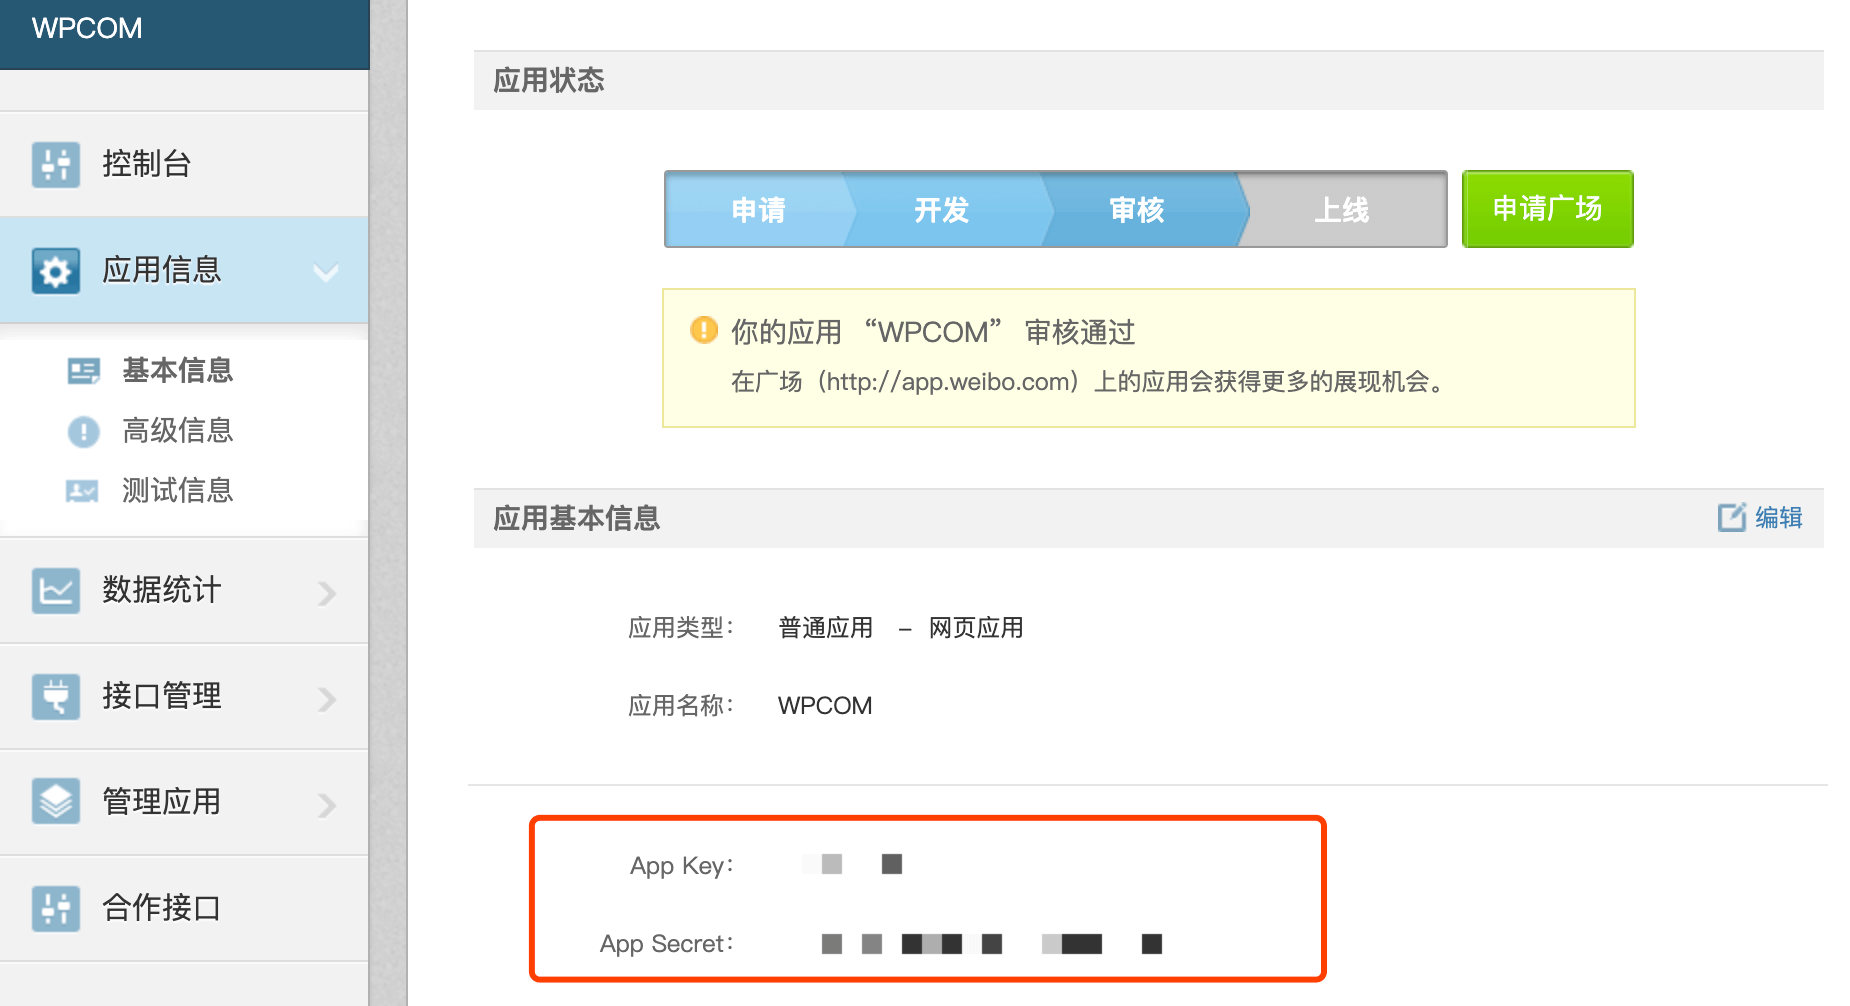Screen dimensions: 1850x1006
Task: Click the 应用信息 gear icon
Action: pyautogui.click(x=56, y=271)
